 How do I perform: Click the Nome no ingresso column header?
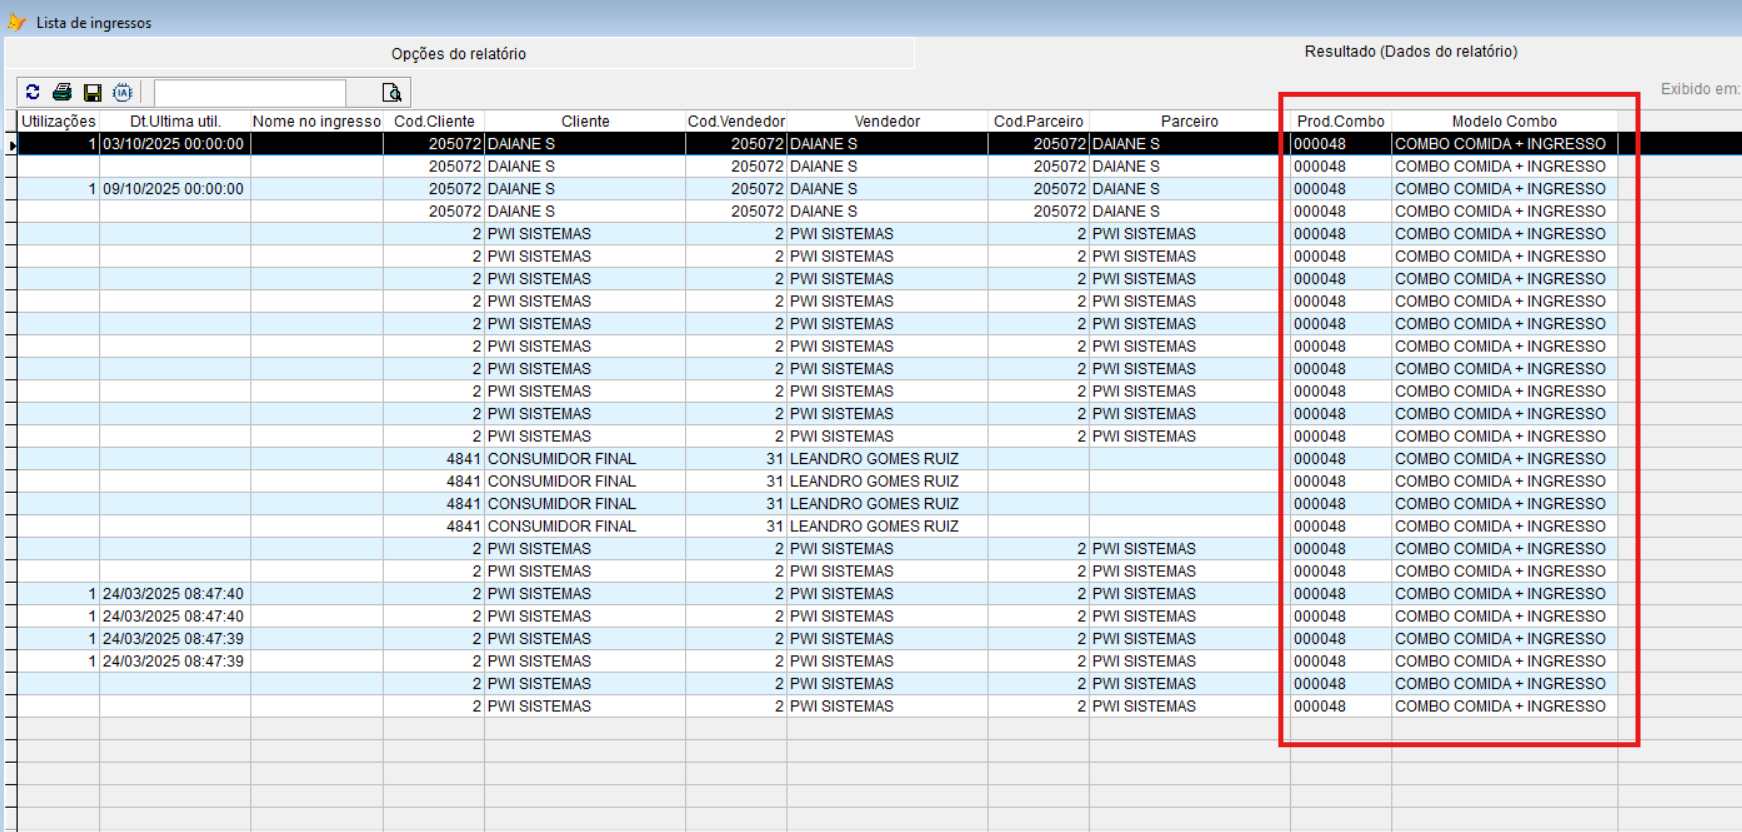pos(316,121)
